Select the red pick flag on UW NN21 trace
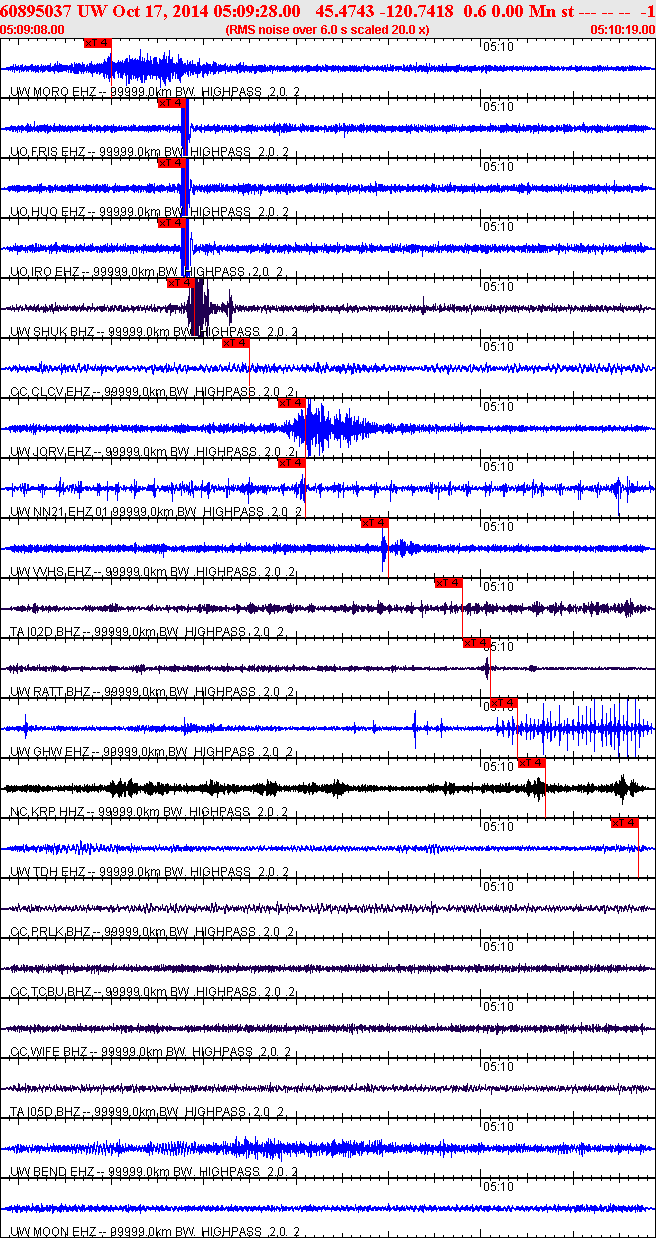The image size is (656, 1238). tap(291, 462)
